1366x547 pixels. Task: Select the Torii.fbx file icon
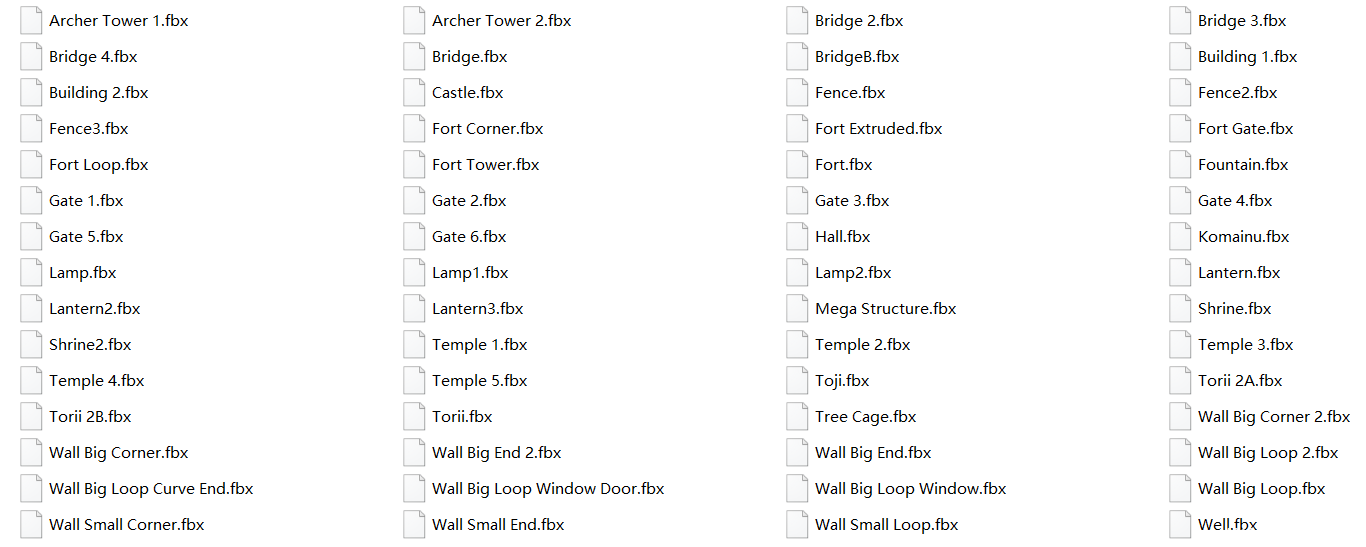click(414, 417)
